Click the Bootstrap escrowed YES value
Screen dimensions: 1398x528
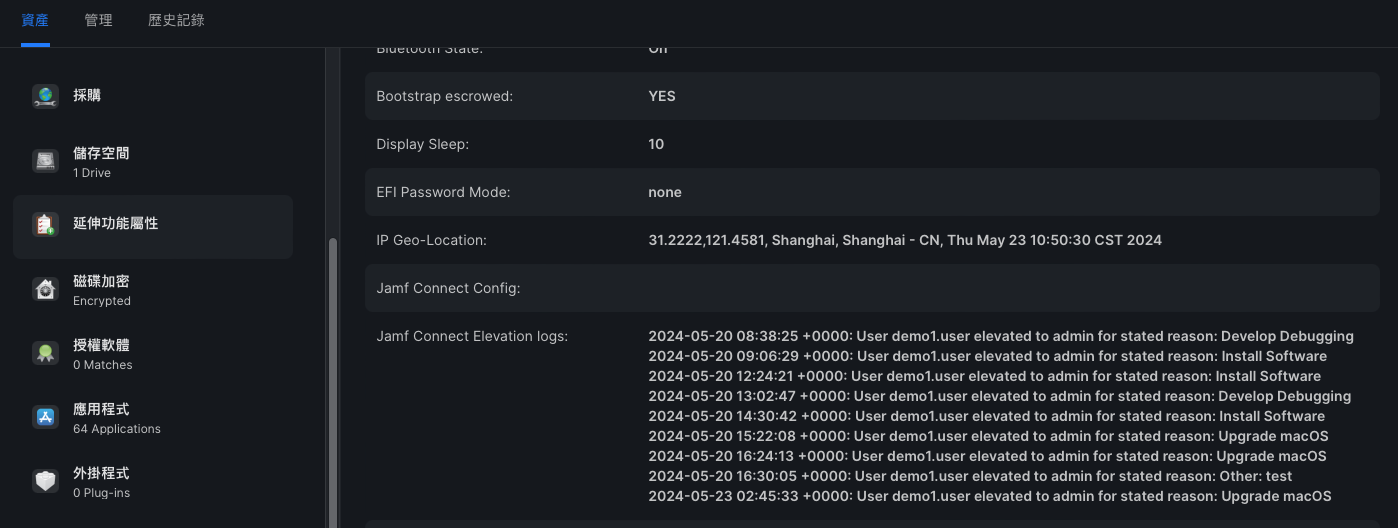[x=662, y=96]
